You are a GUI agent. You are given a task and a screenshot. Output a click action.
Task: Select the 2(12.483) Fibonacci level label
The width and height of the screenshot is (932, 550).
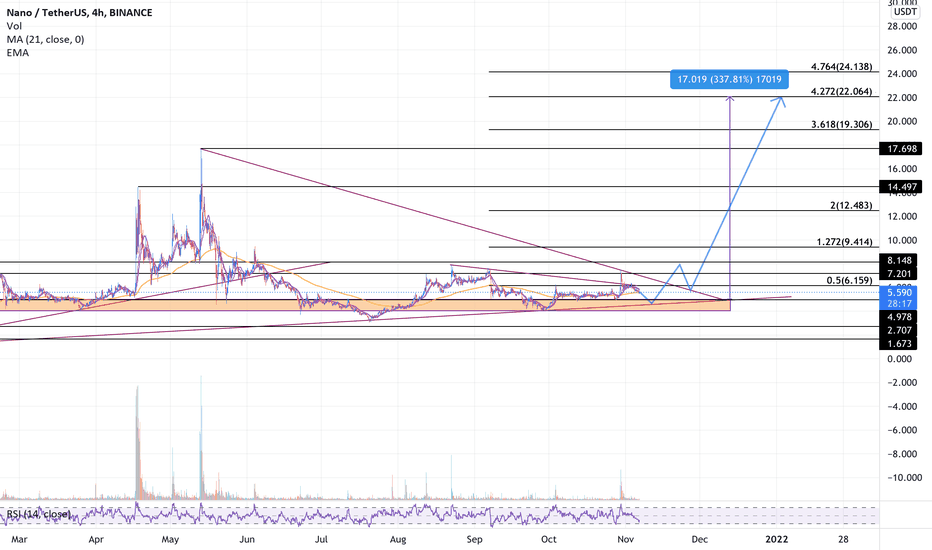[851, 205]
